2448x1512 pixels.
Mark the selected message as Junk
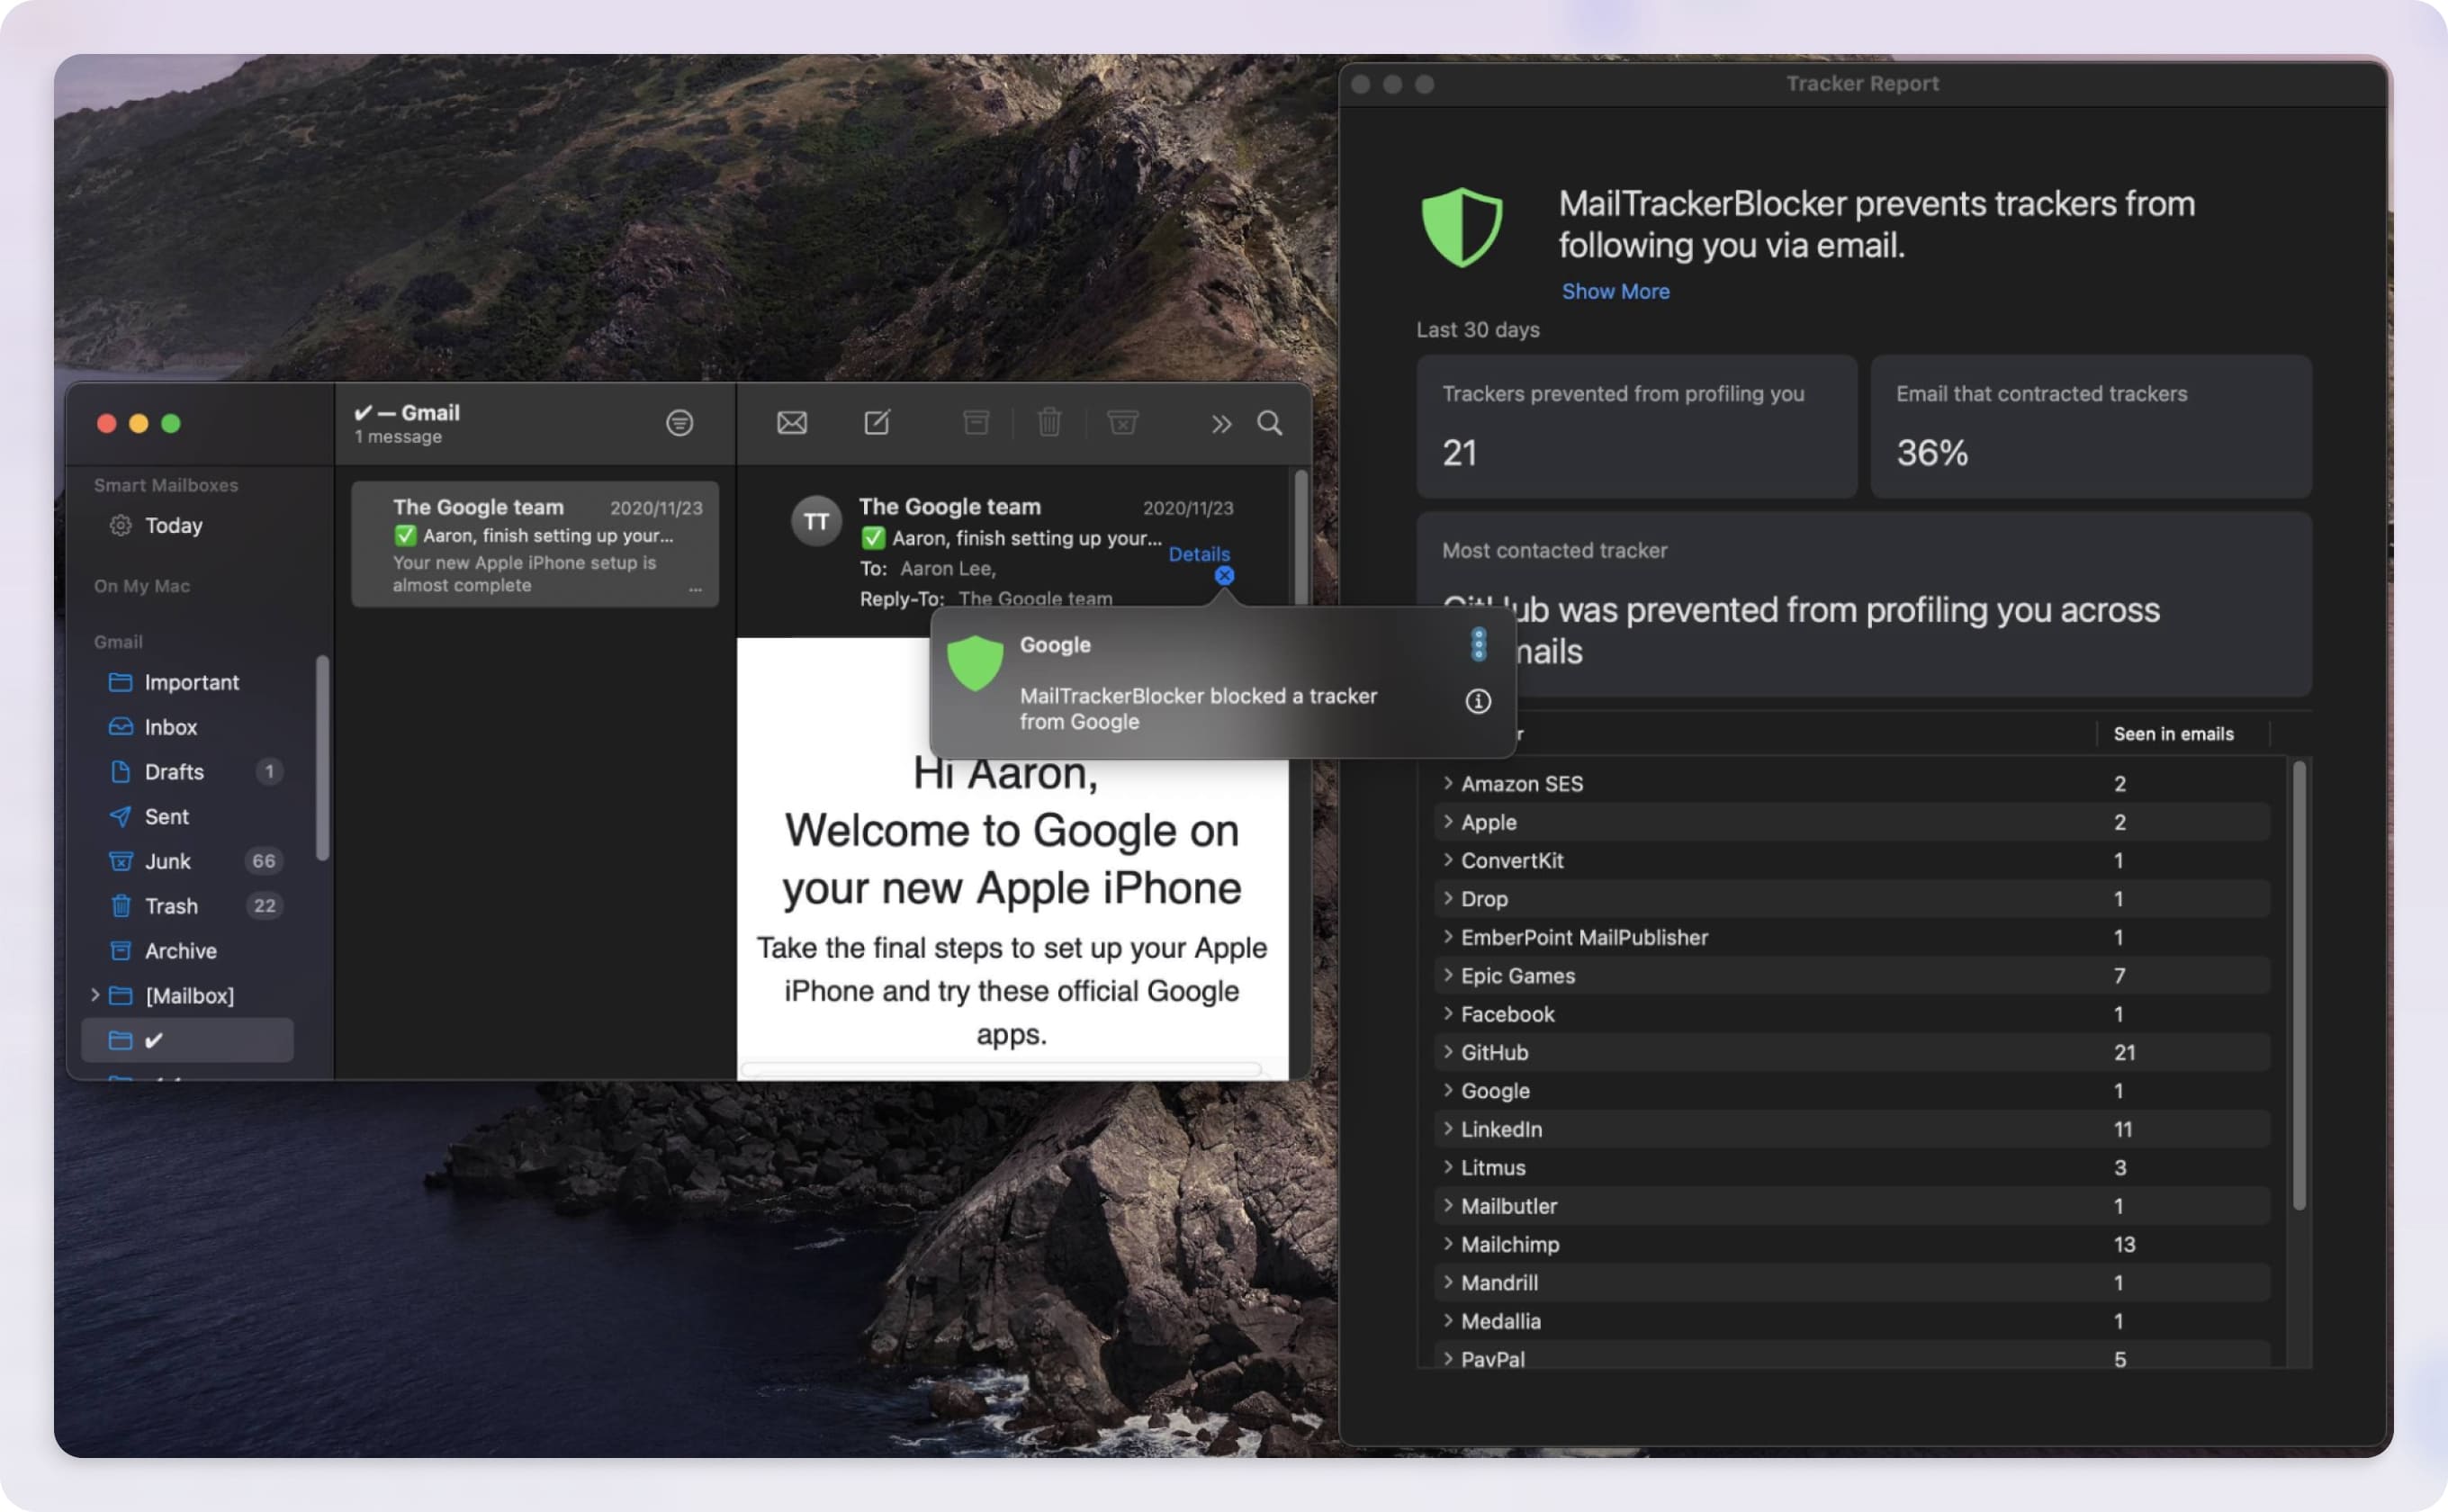pos(1123,423)
